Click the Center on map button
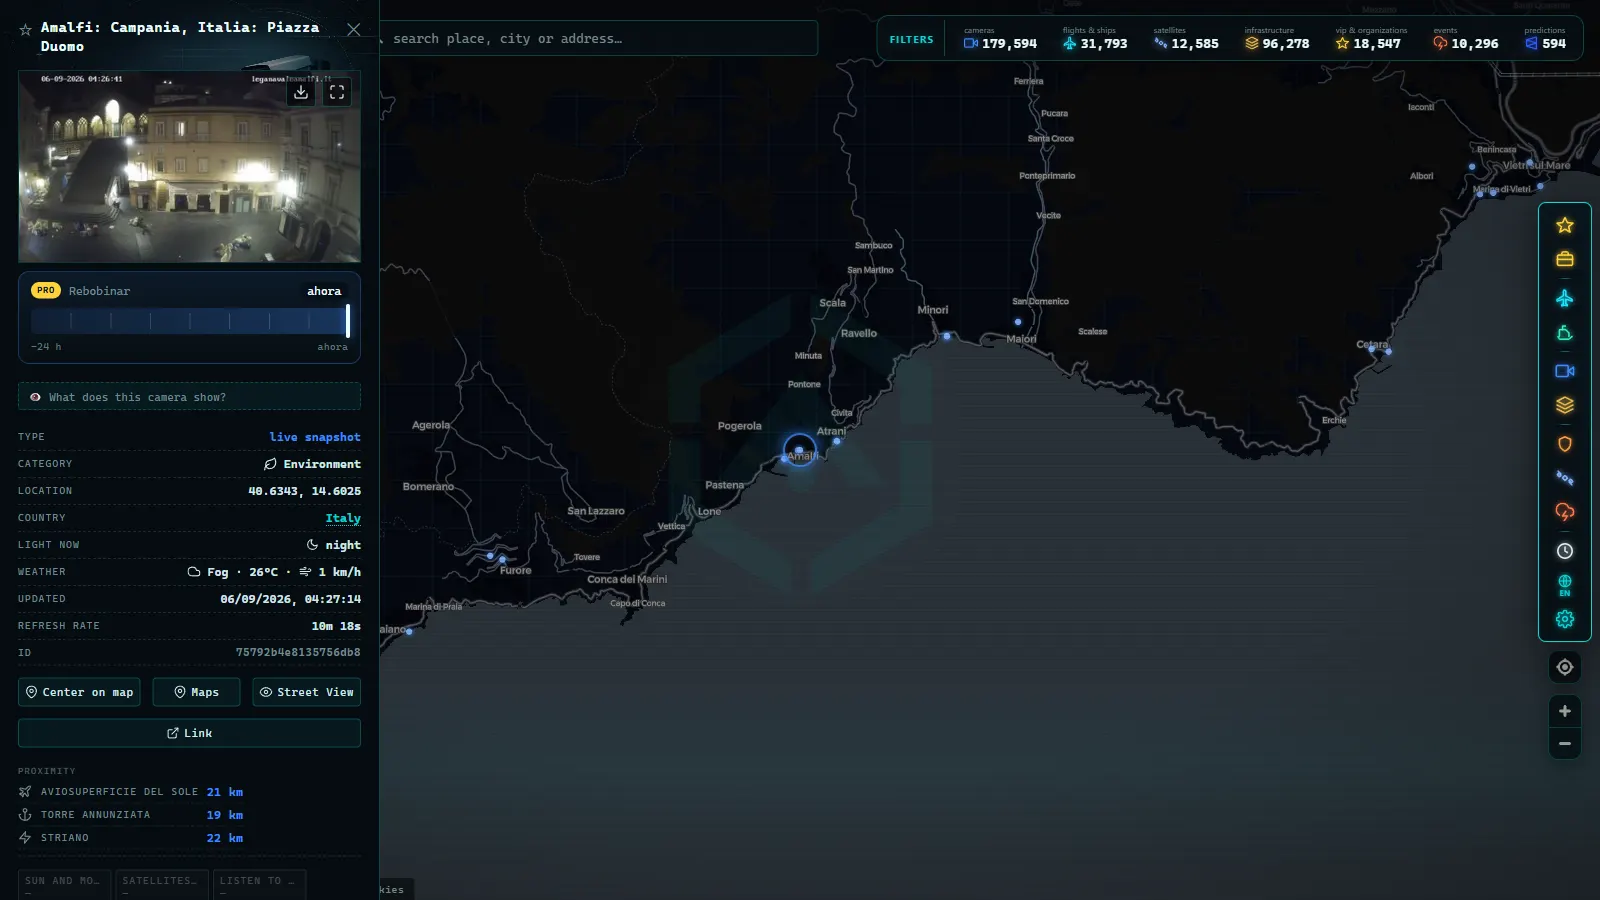The width and height of the screenshot is (1600, 900). pos(79,692)
